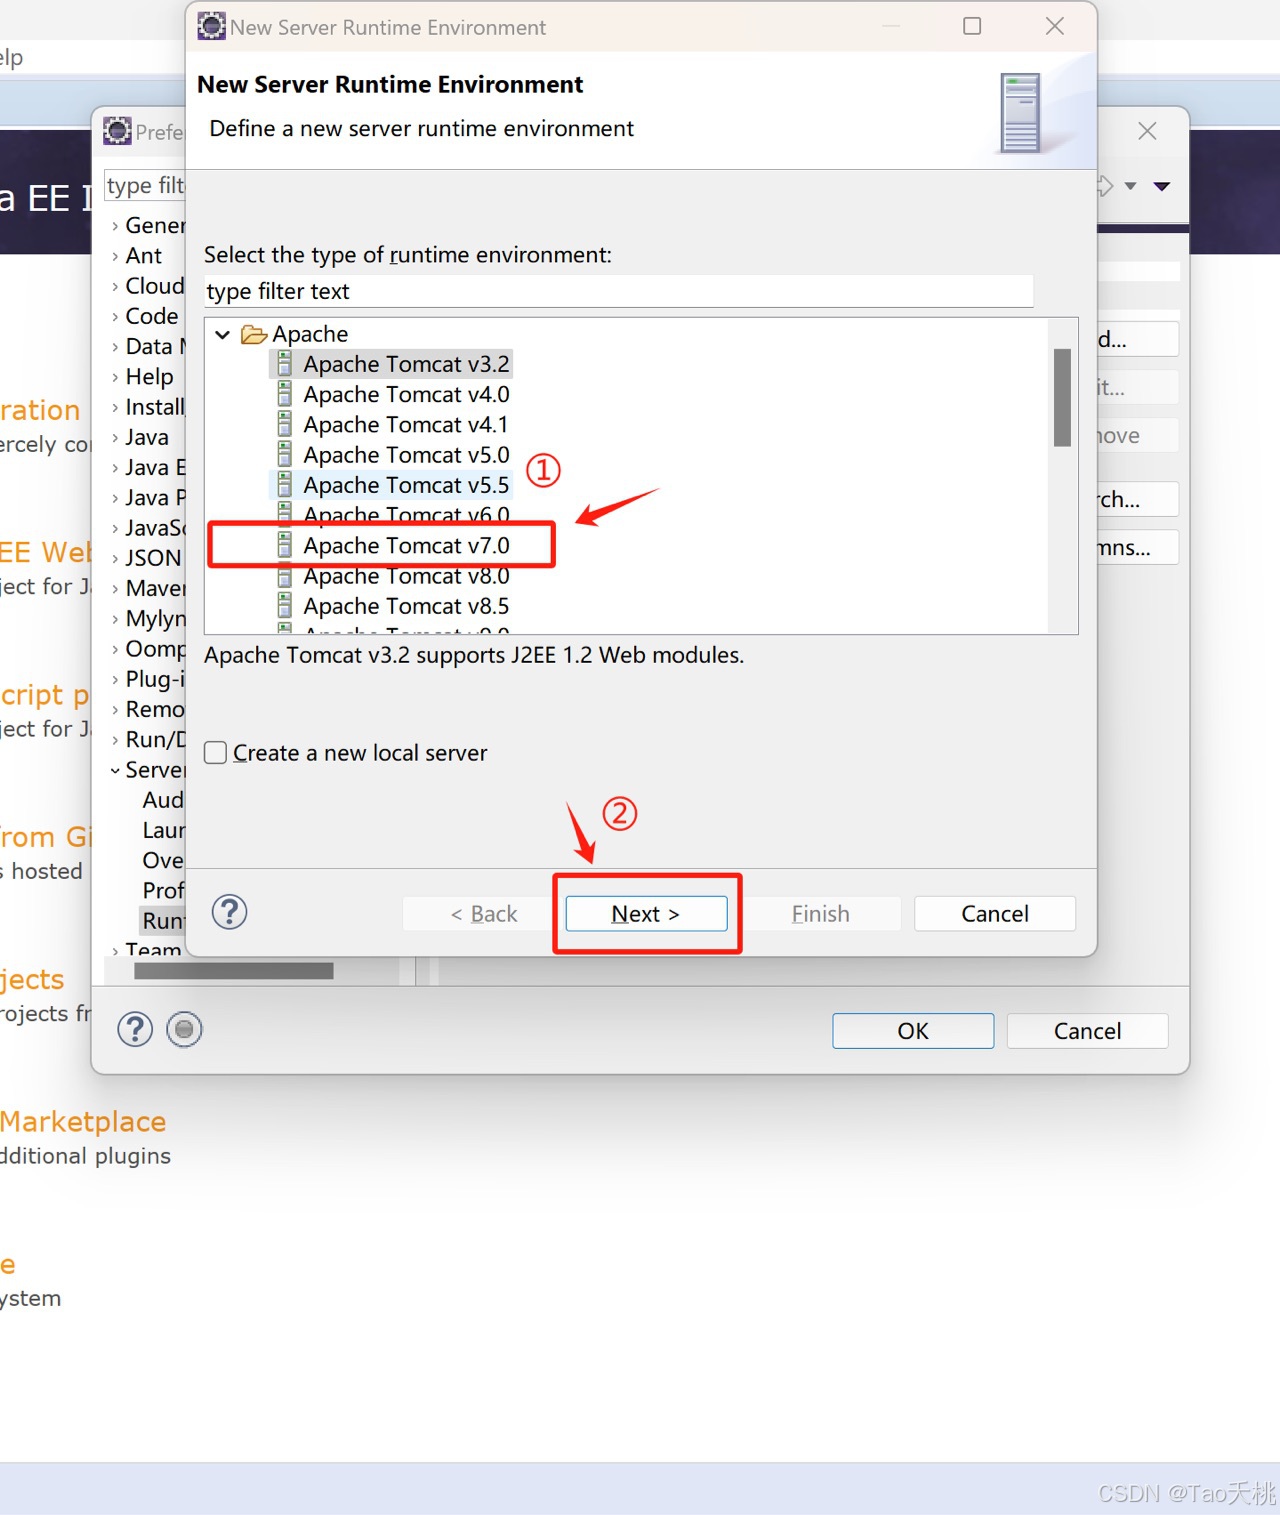Collapse the Server preferences node

[115, 770]
